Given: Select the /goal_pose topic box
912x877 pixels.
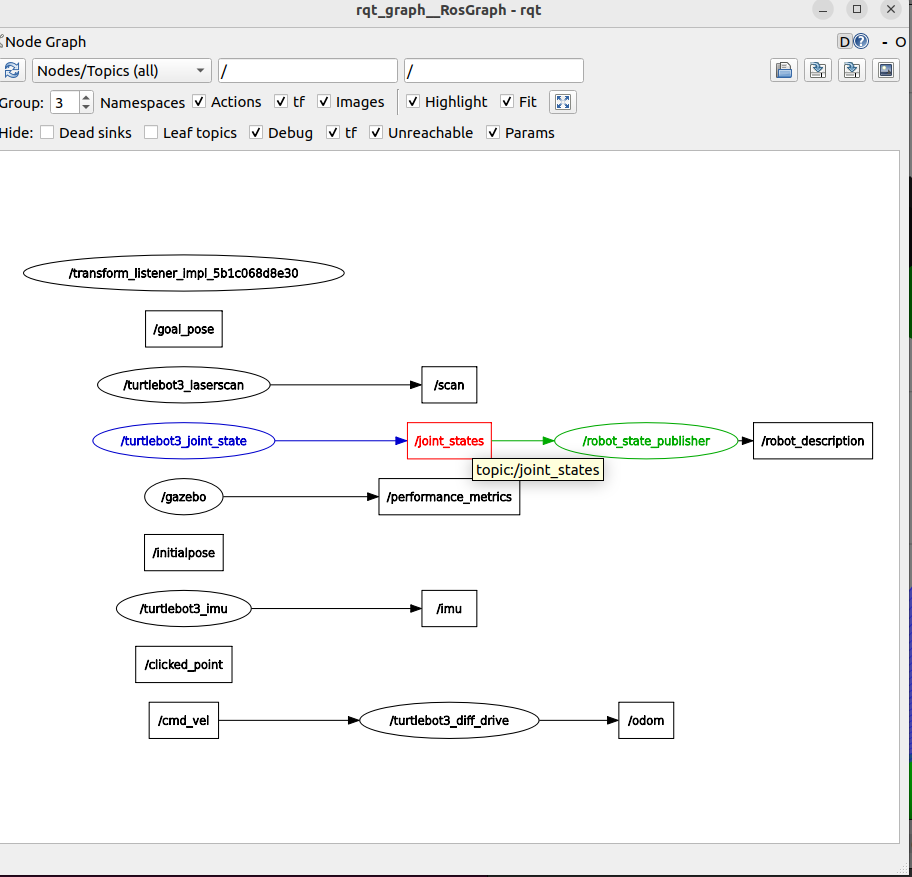Looking at the screenshot, I should click(x=184, y=329).
